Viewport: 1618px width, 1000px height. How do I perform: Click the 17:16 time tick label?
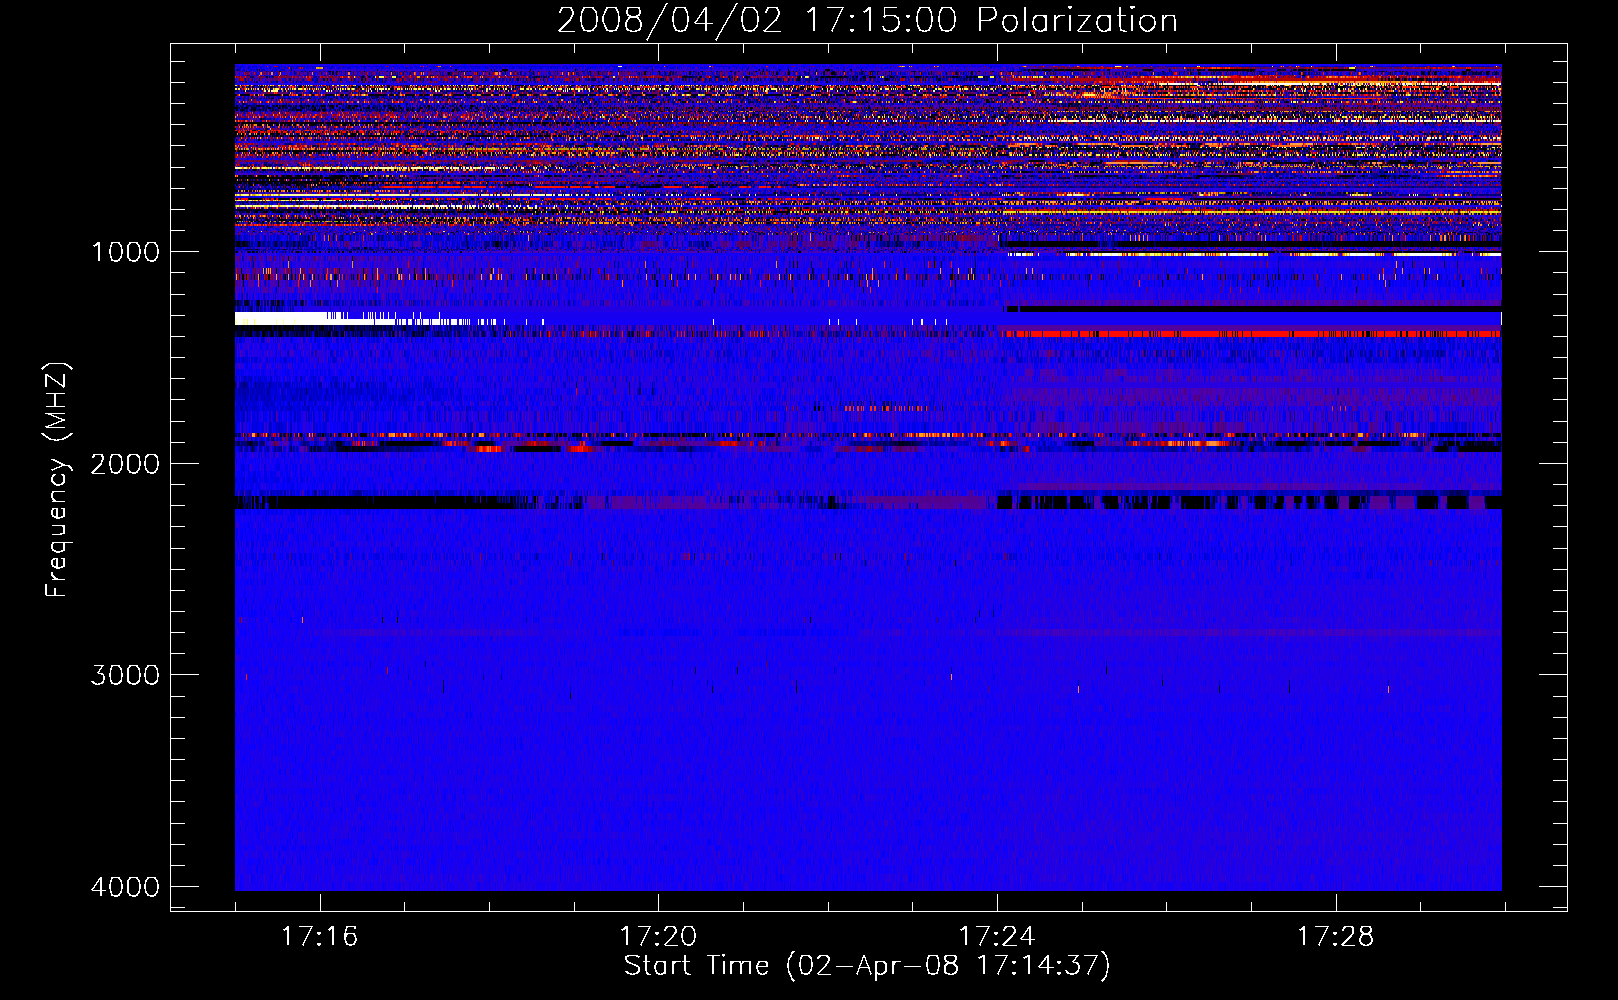pos(319,936)
